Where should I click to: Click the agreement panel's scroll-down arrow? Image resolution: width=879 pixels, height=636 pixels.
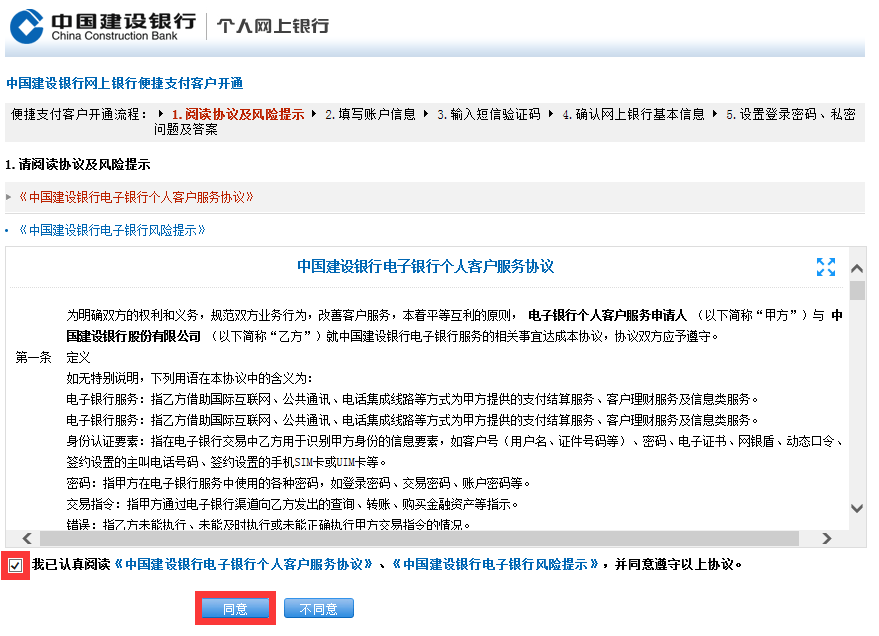click(857, 508)
